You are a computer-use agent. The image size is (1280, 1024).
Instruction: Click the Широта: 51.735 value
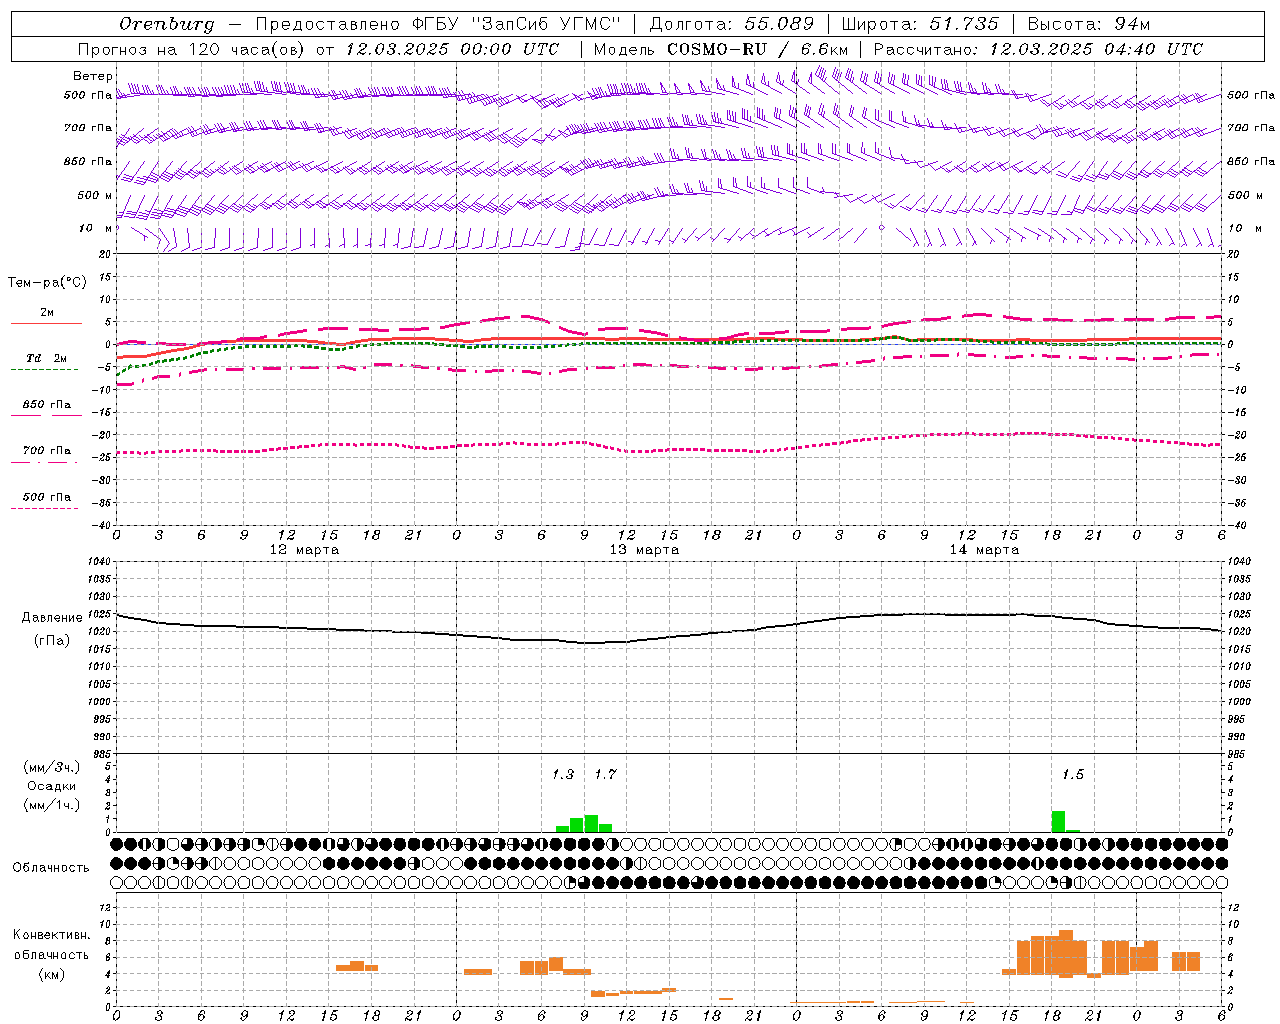(920, 24)
